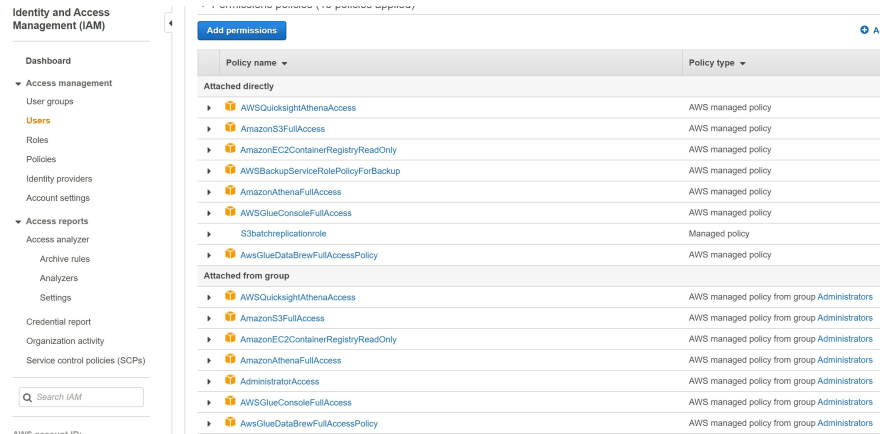Focus the Search IAM field

click(81, 397)
